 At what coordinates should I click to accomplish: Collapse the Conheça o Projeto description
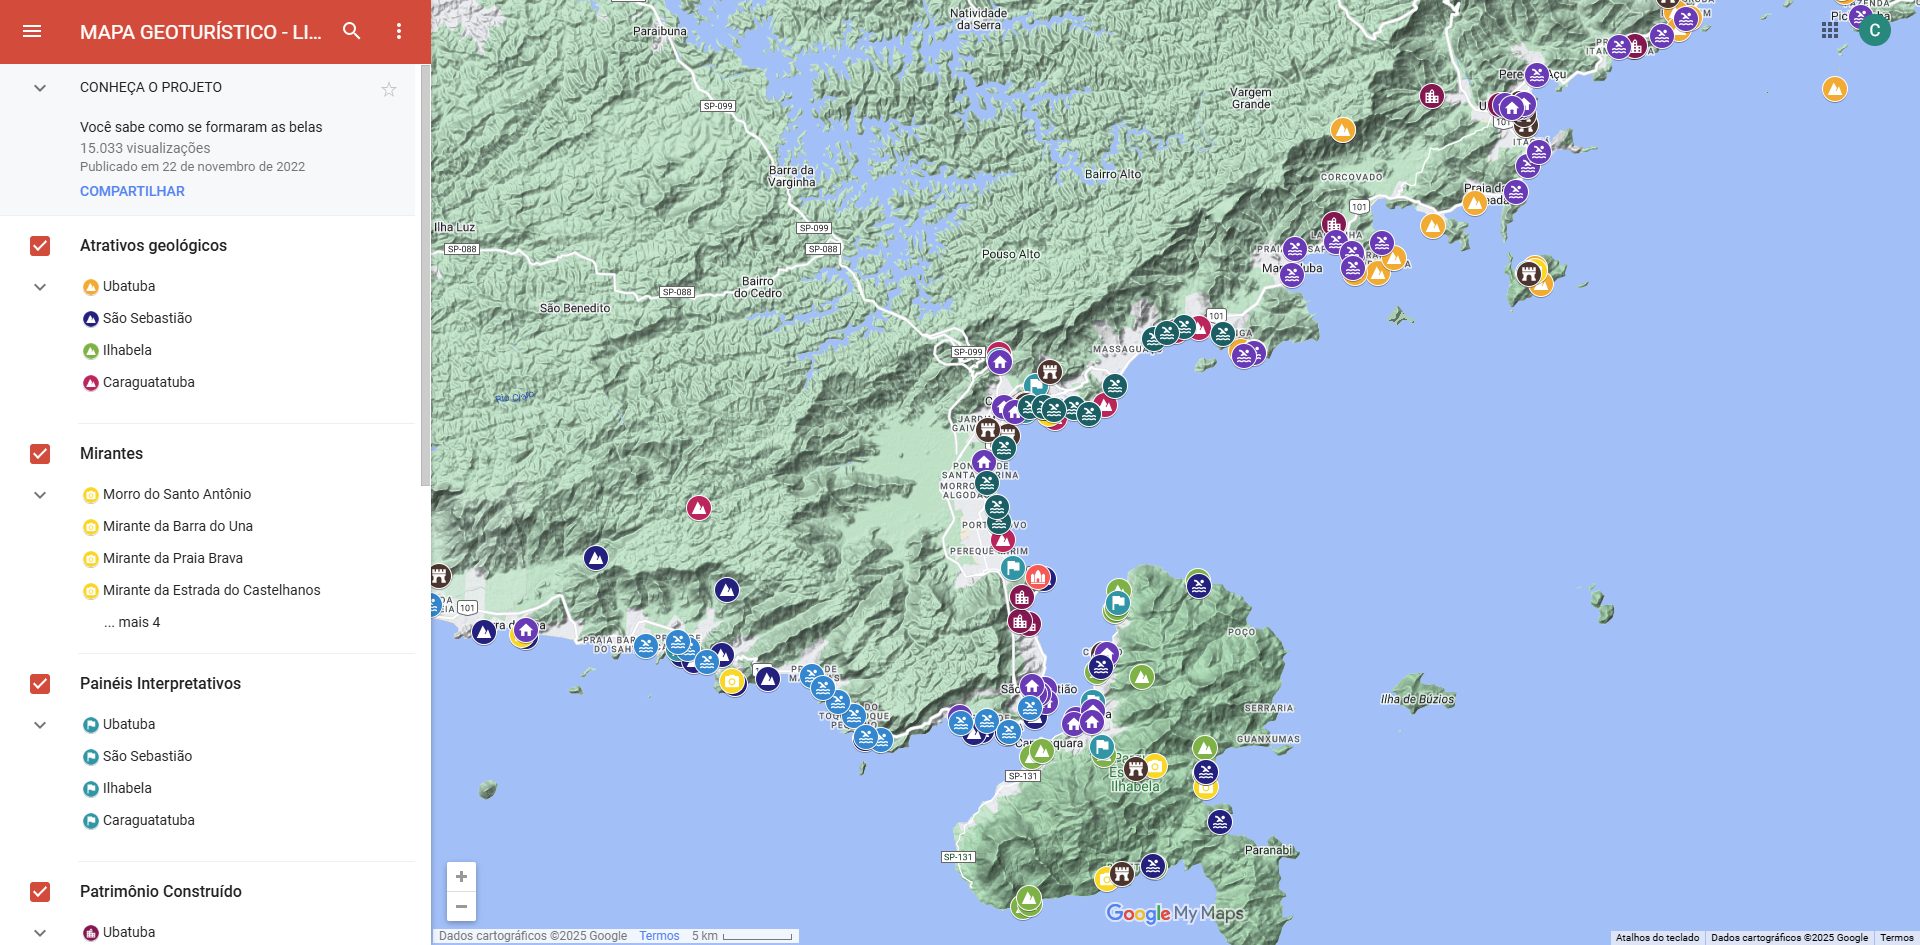point(40,88)
